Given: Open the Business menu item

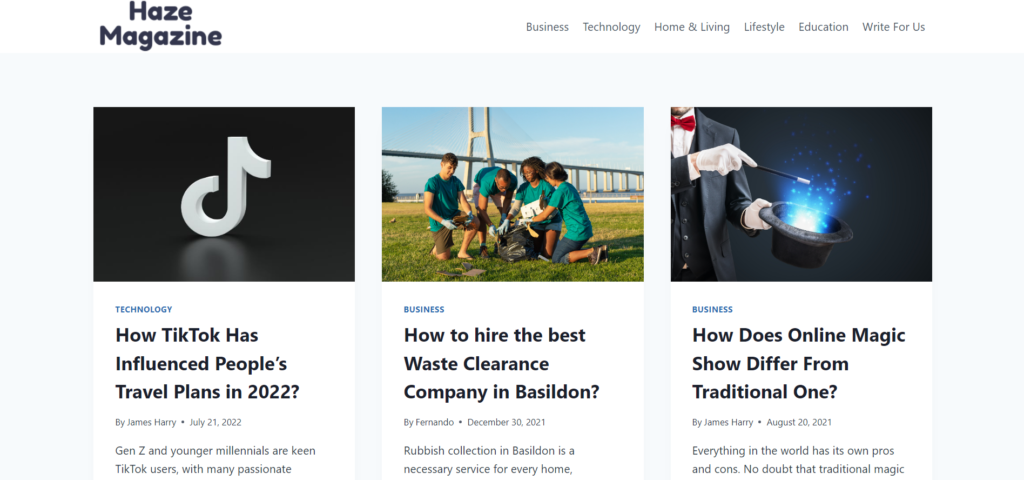Looking at the screenshot, I should 547,27.
